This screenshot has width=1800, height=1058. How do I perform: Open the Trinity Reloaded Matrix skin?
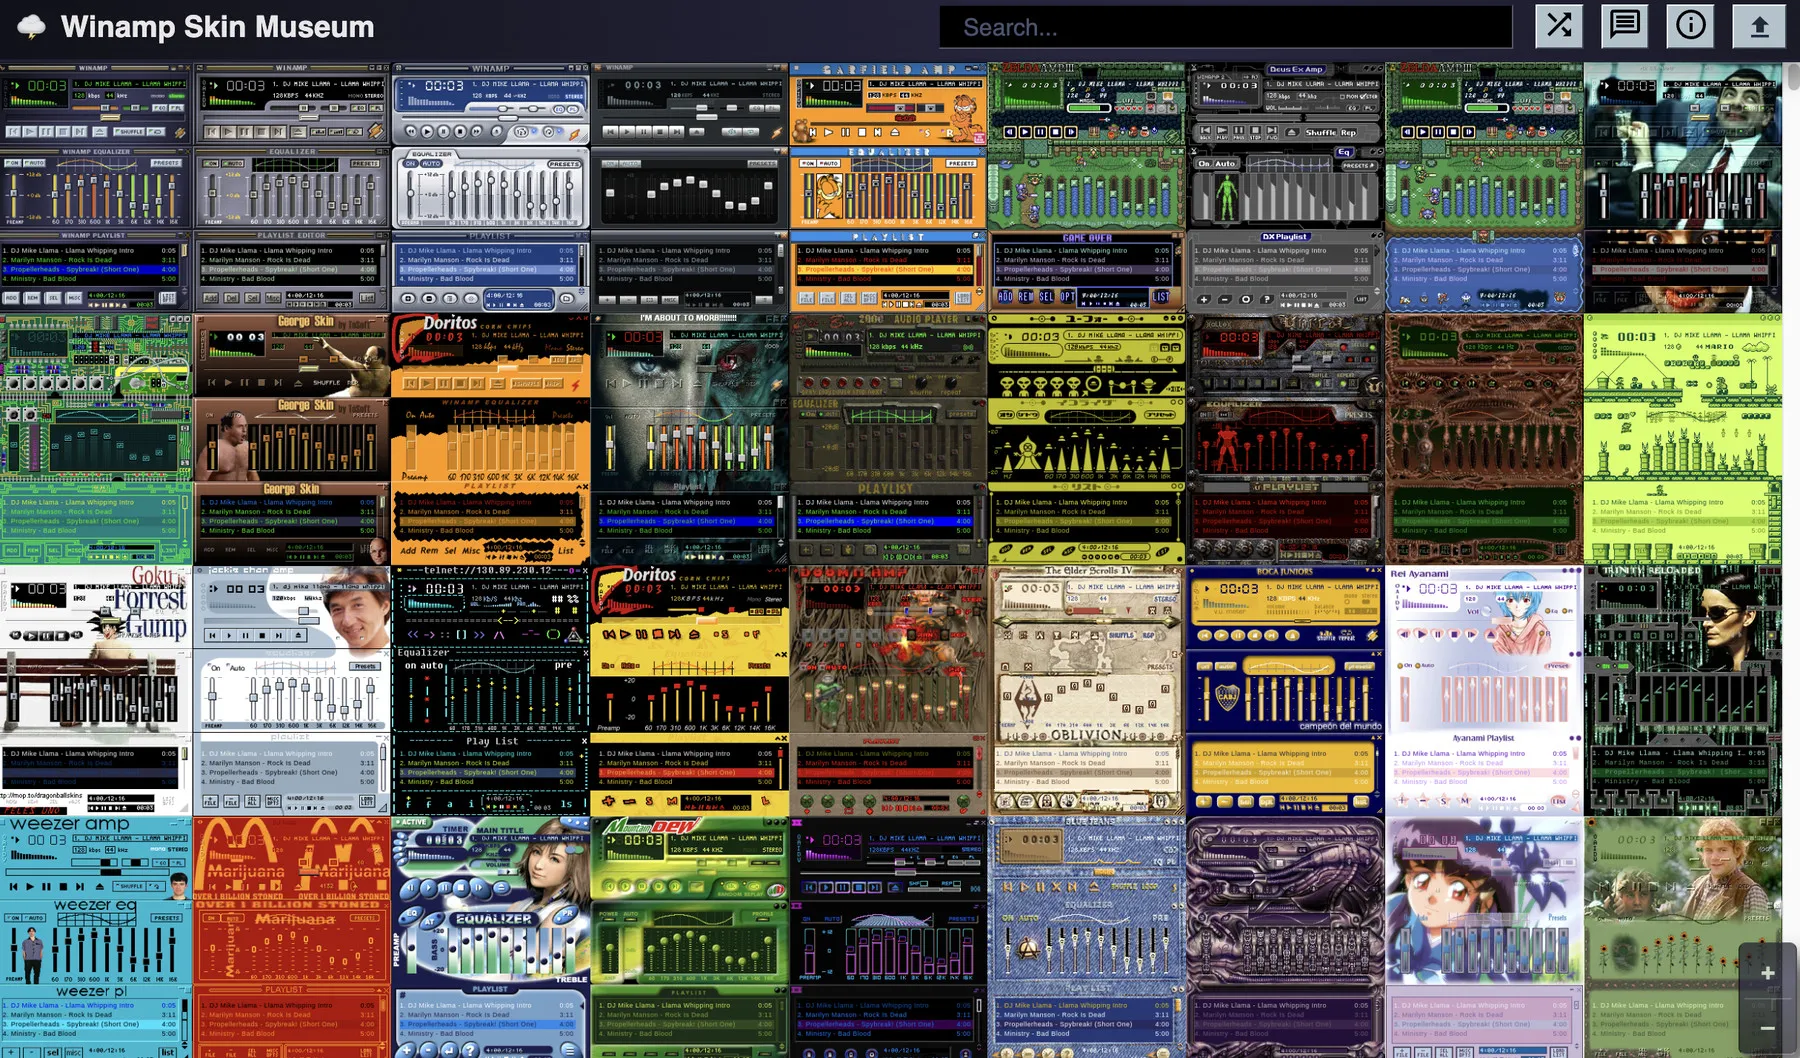[1682, 690]
